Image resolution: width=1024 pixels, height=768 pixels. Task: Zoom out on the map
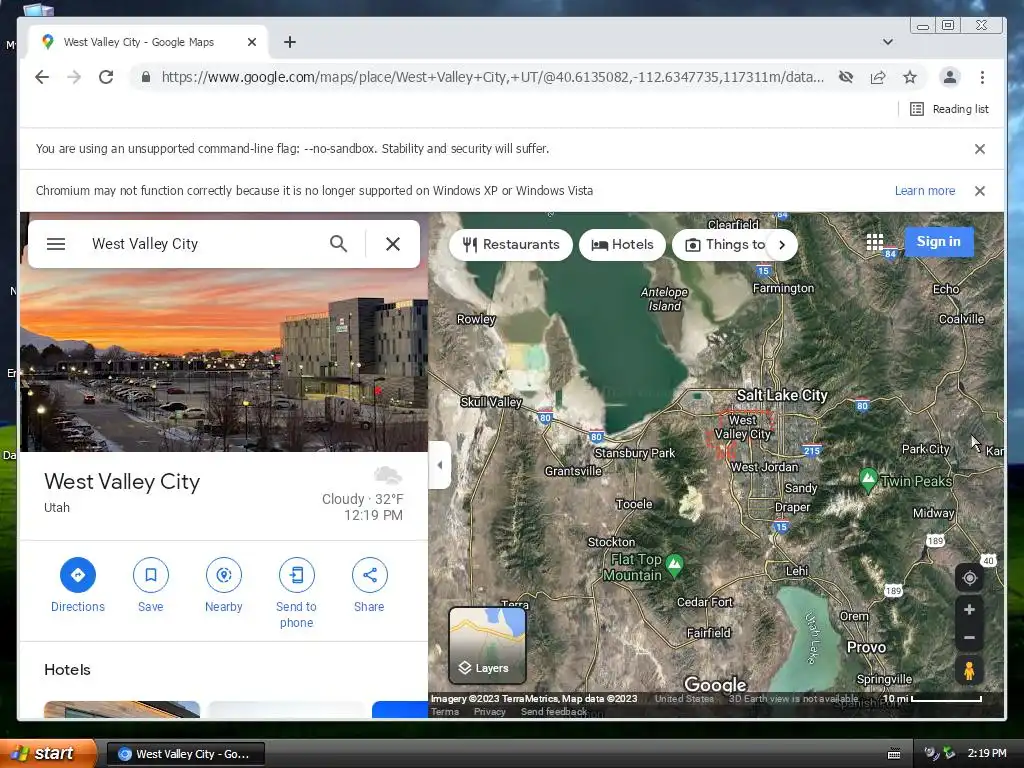pyautogui.click(x=969, y=637)
